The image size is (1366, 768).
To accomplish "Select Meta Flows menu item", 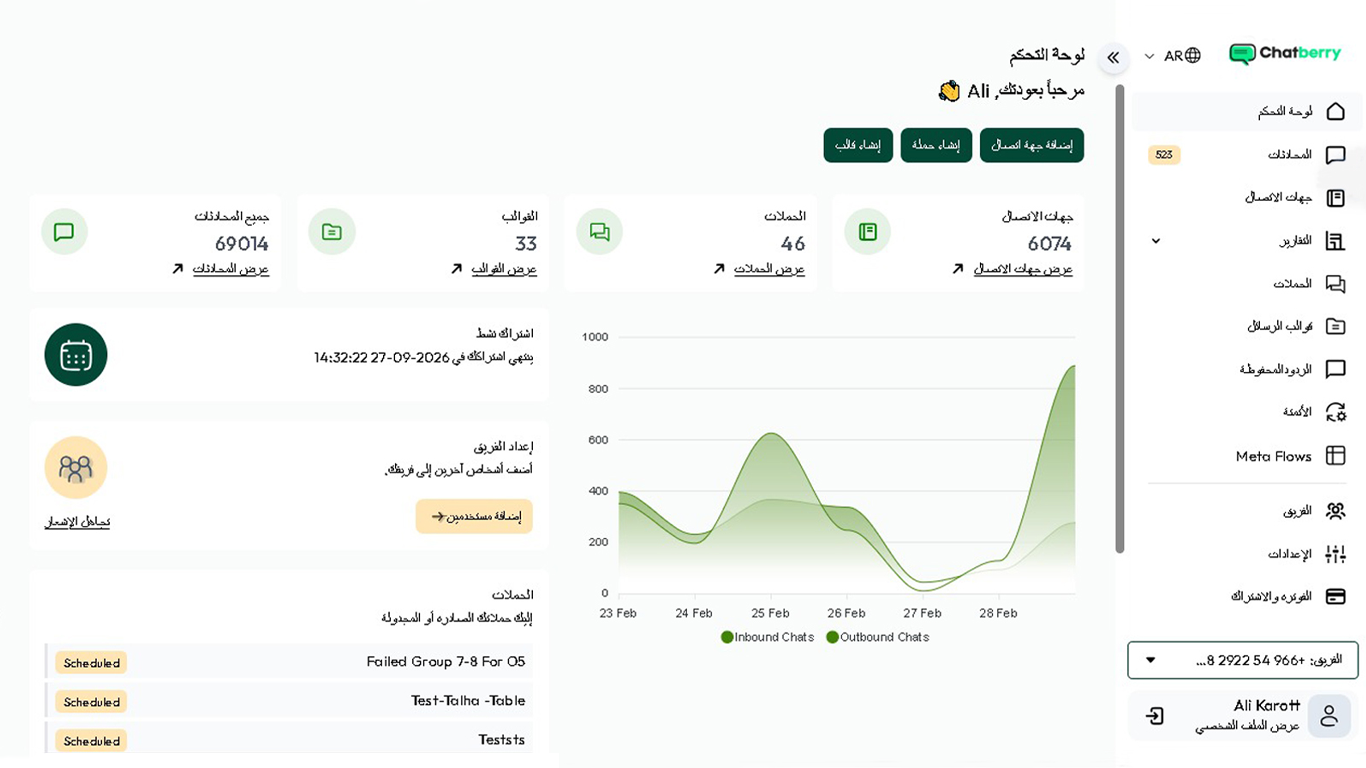I will [1273, 456].
